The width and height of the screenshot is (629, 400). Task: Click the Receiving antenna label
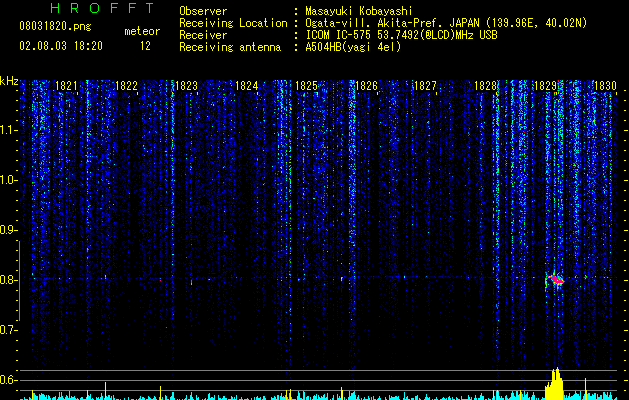pos(230,47)
